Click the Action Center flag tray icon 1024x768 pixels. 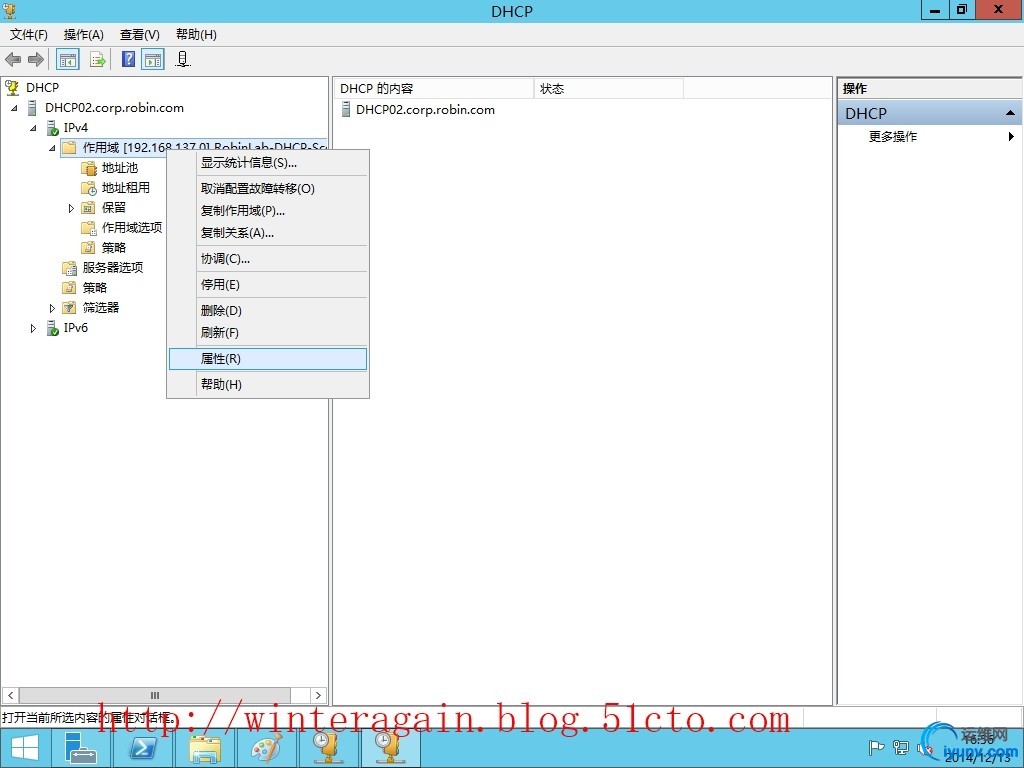click(876, 748)
